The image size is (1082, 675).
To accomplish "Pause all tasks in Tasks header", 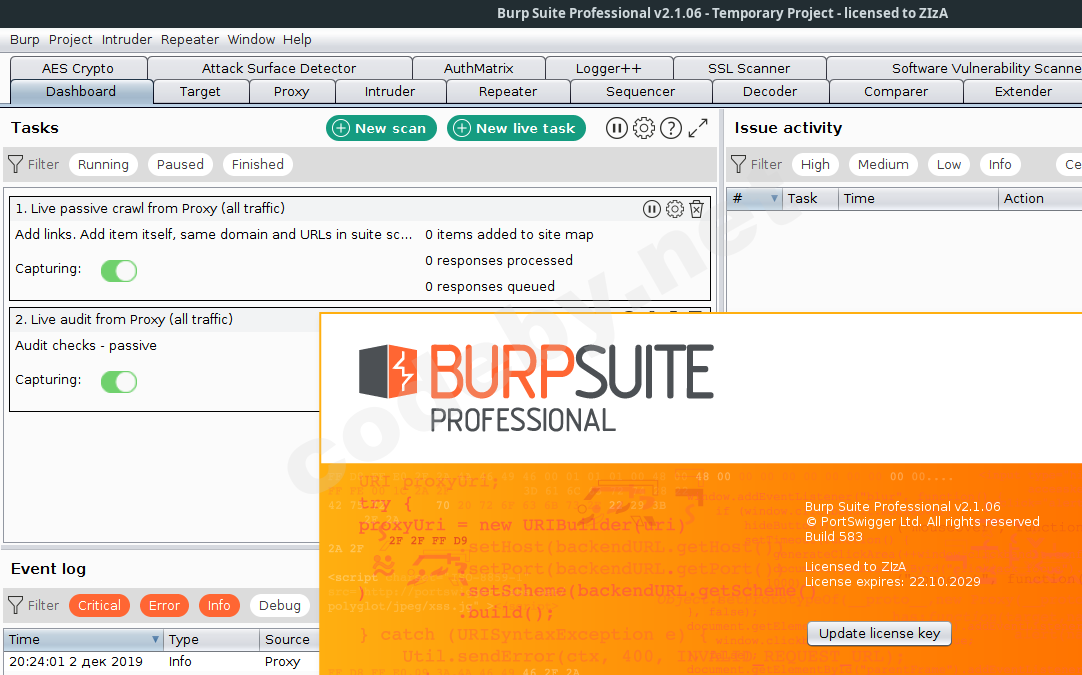I will [x=616, y=128].
